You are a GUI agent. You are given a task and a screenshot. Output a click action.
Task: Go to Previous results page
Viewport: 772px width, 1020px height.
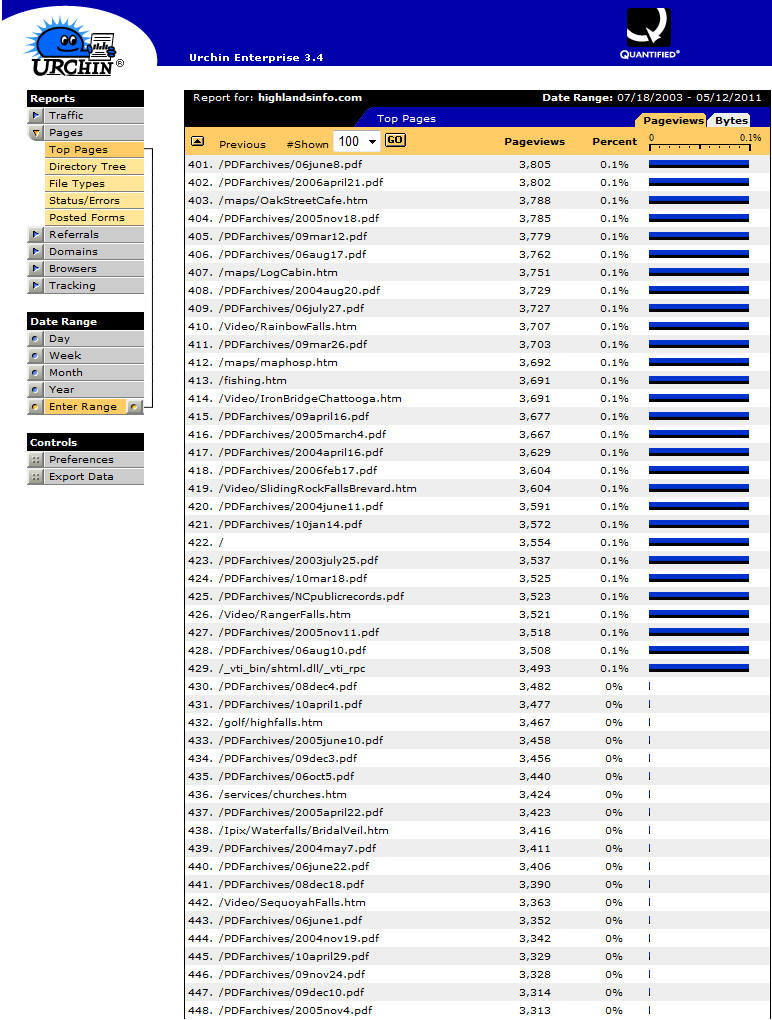(242, 144)
